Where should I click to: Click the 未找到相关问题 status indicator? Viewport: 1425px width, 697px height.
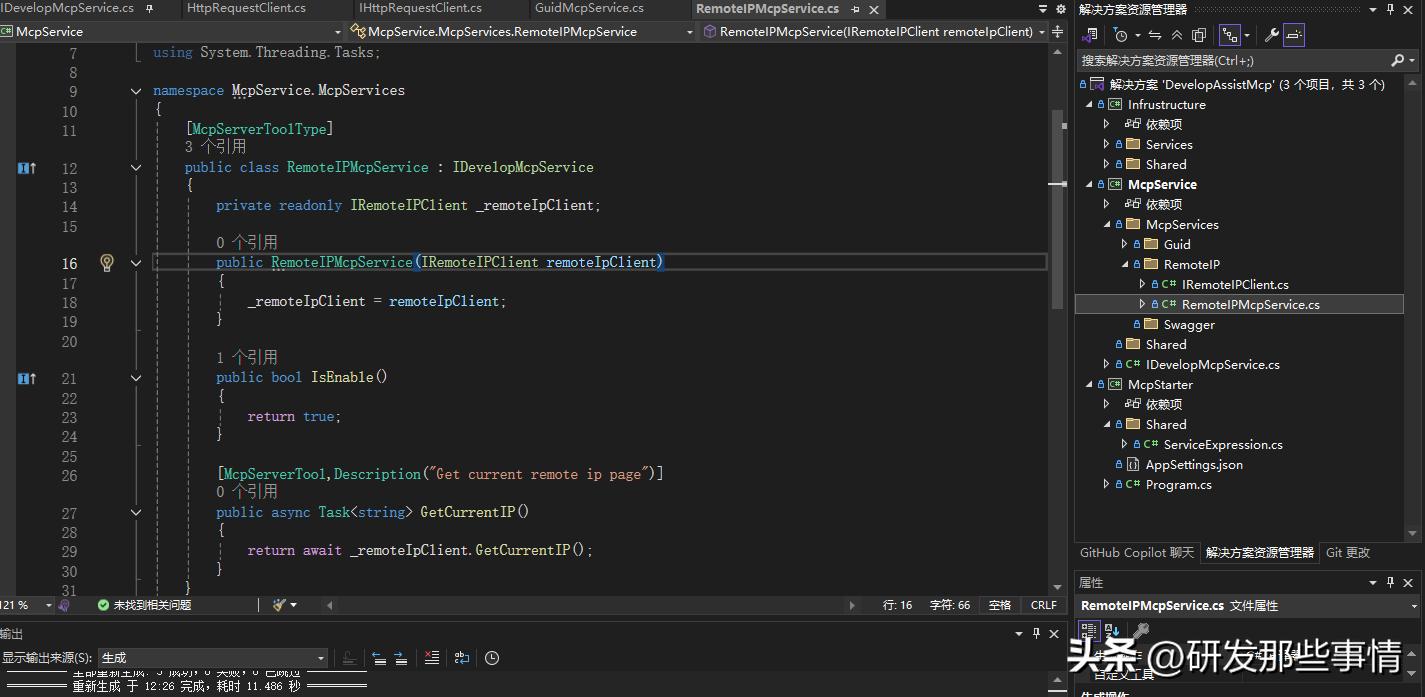144,605
